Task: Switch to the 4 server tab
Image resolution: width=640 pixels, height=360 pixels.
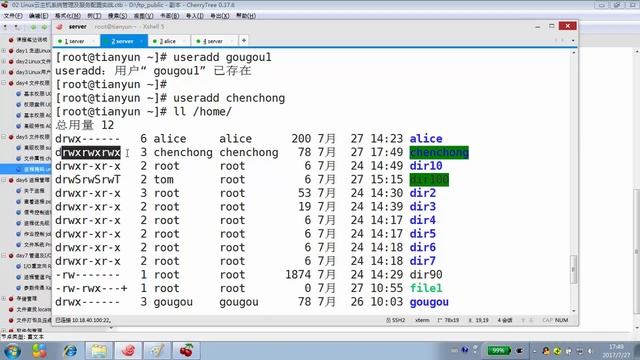Action: coord(213,41)
